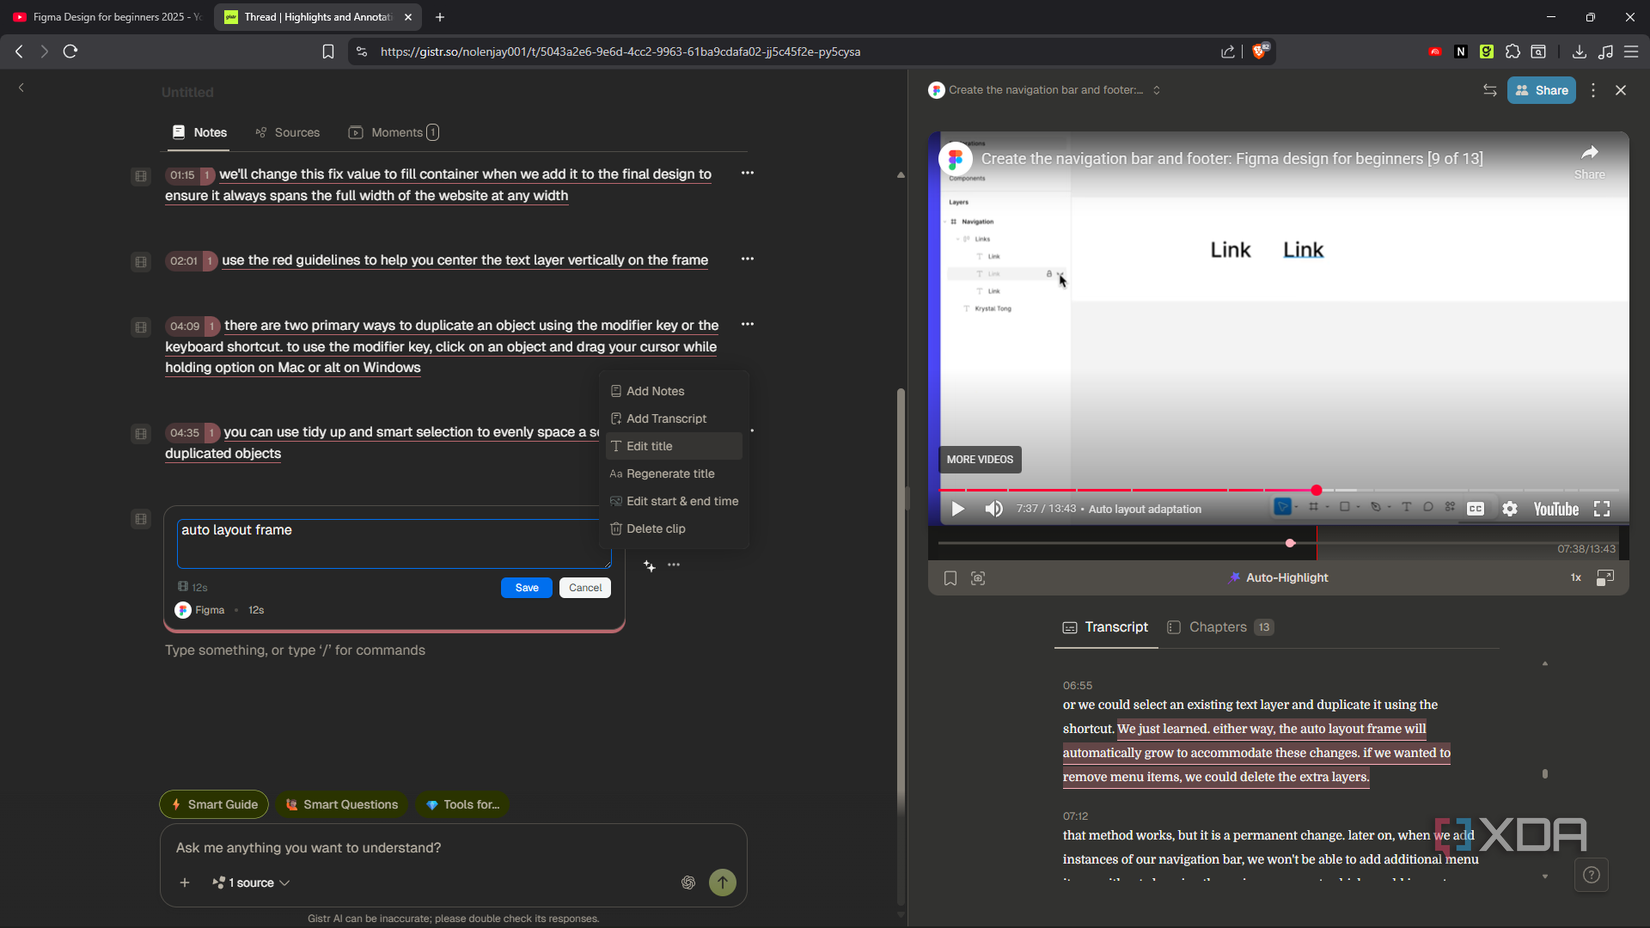This screenshot has width=1650, height=928.
Task: Mute the video volume speaker icon
Action: (x=993, y=509)
